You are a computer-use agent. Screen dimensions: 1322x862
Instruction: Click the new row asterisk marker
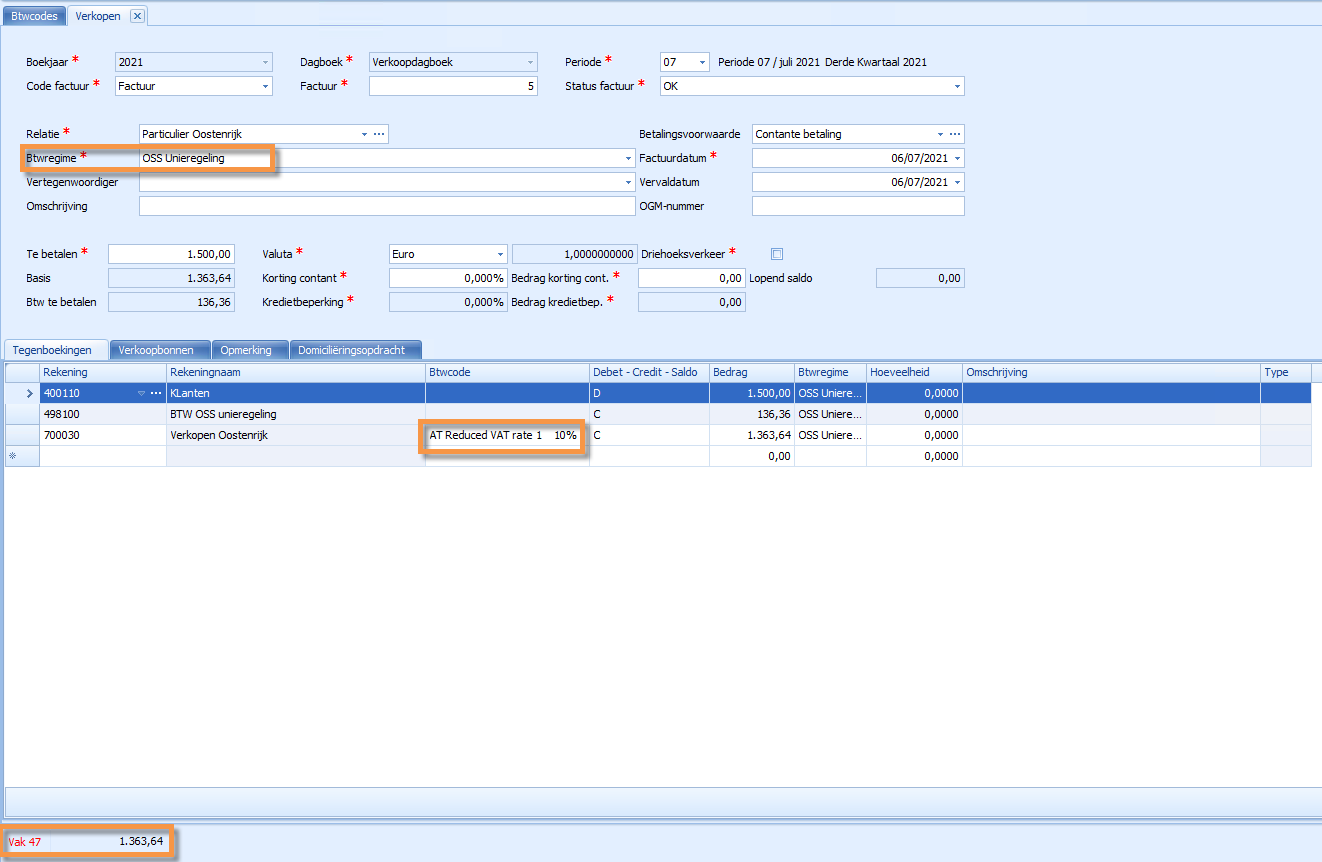coord(13,456)
